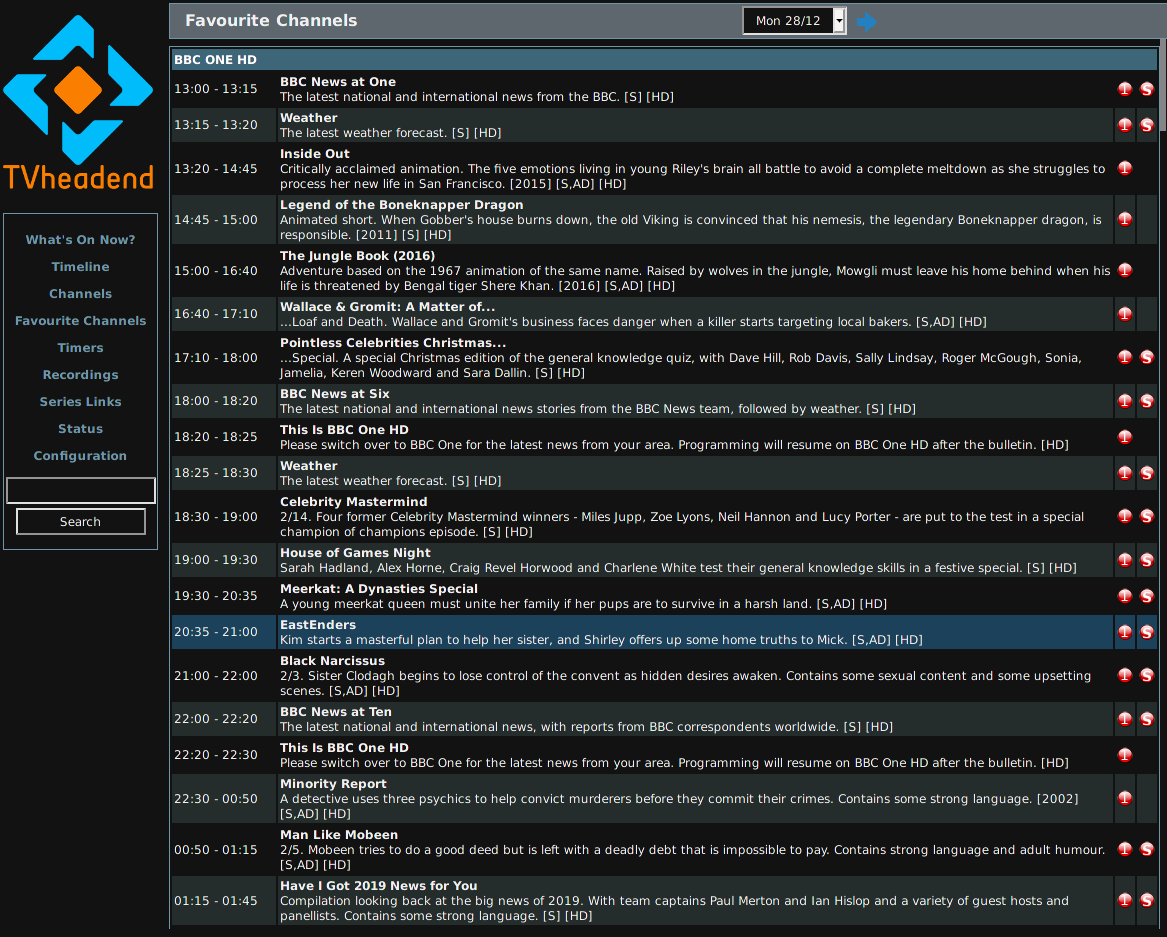This screenshot has height=937, width=1167.
Task: Click the Search button
Action: 80,522
